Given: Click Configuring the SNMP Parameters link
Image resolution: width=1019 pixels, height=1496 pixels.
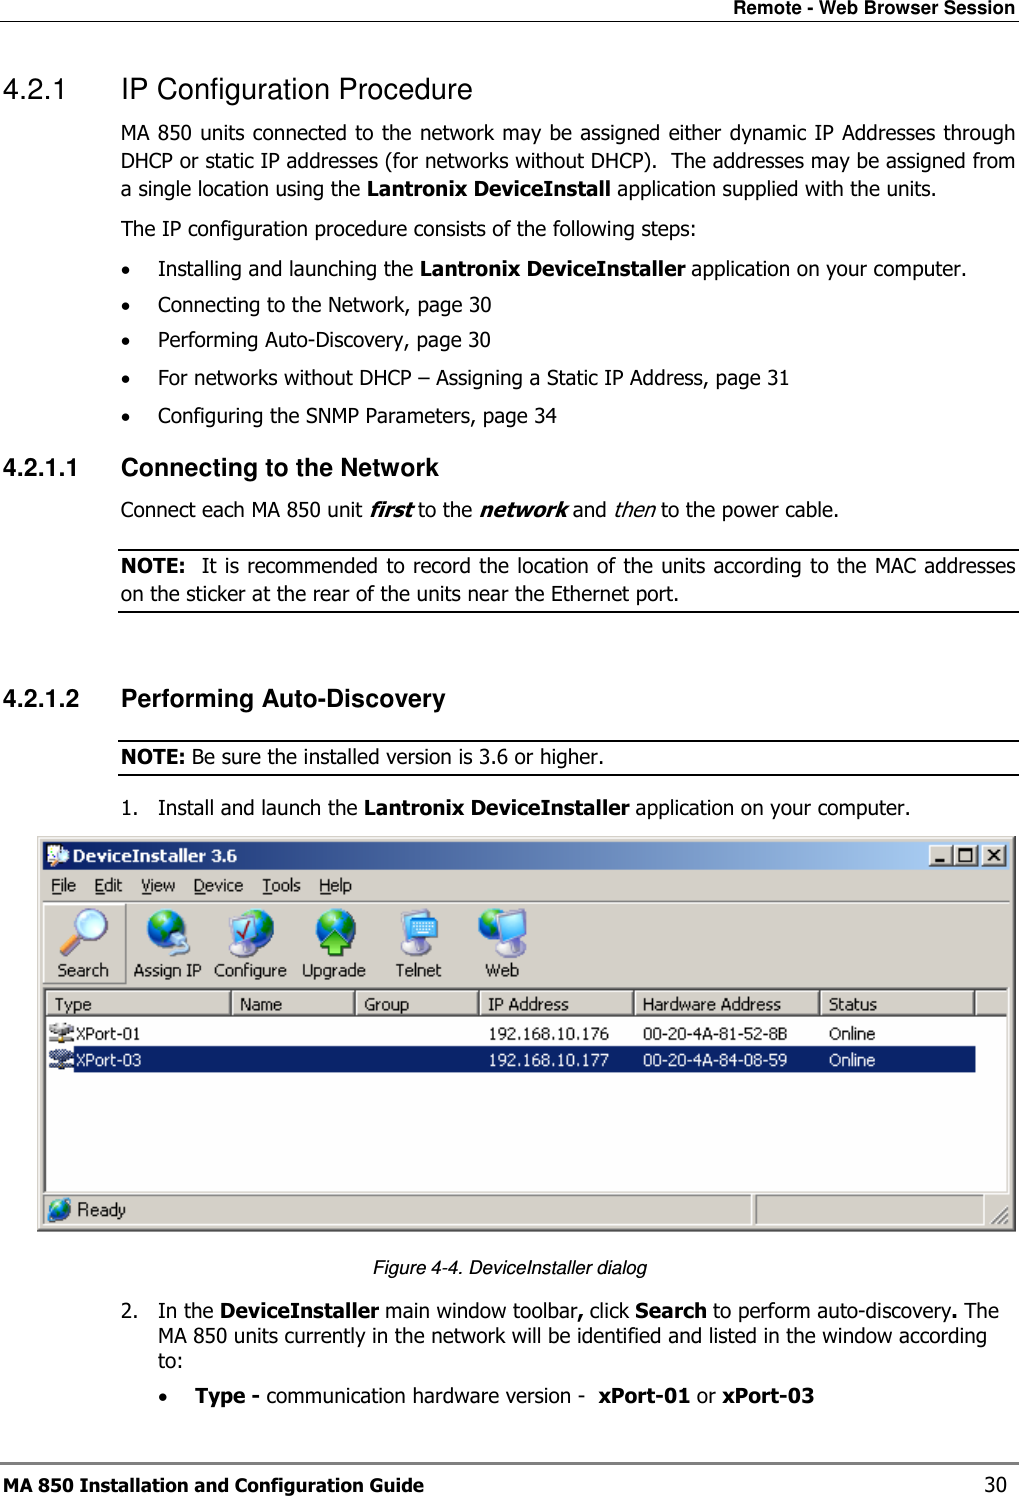Looking at the screenshot, I should point(357,416).
